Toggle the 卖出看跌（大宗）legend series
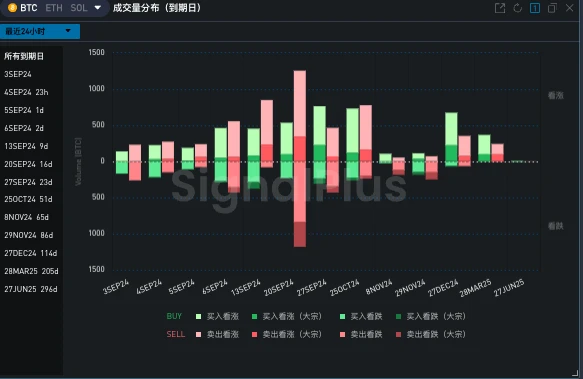The width and height of the screenshot is (583, 379). click(431, 334)
